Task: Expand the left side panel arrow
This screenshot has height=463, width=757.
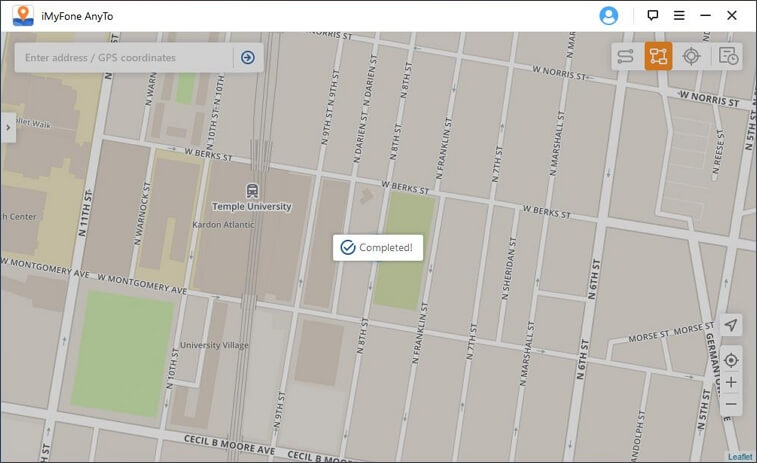Action: (8, 127)
